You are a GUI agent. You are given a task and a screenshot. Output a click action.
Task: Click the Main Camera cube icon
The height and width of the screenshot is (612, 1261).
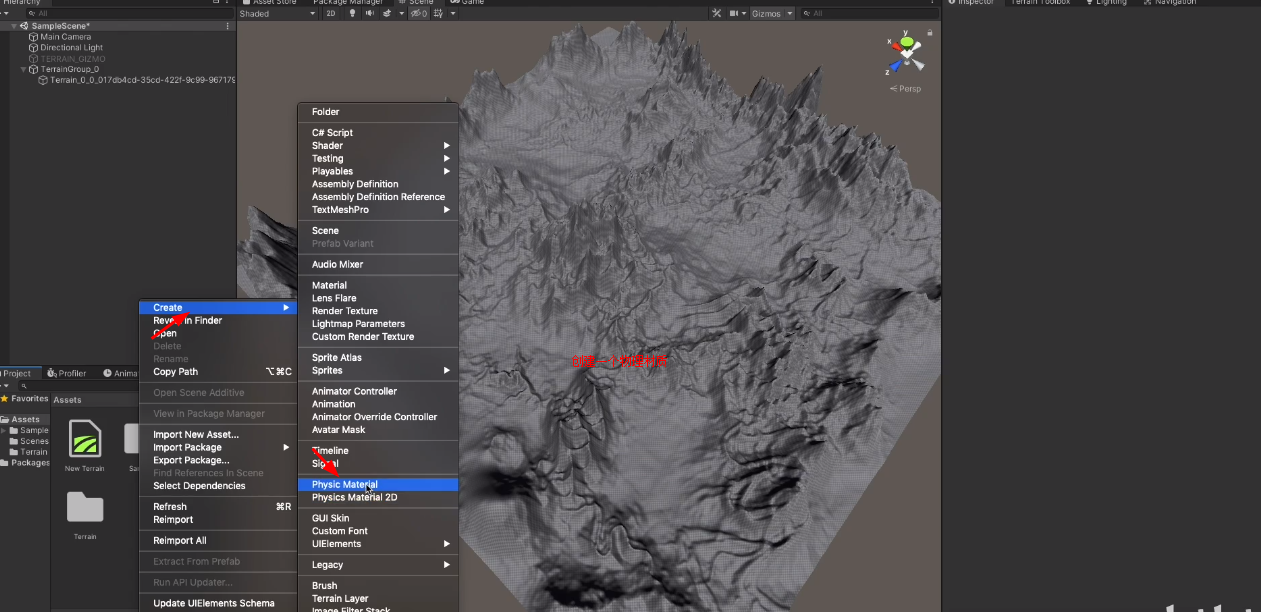(33, 37)
